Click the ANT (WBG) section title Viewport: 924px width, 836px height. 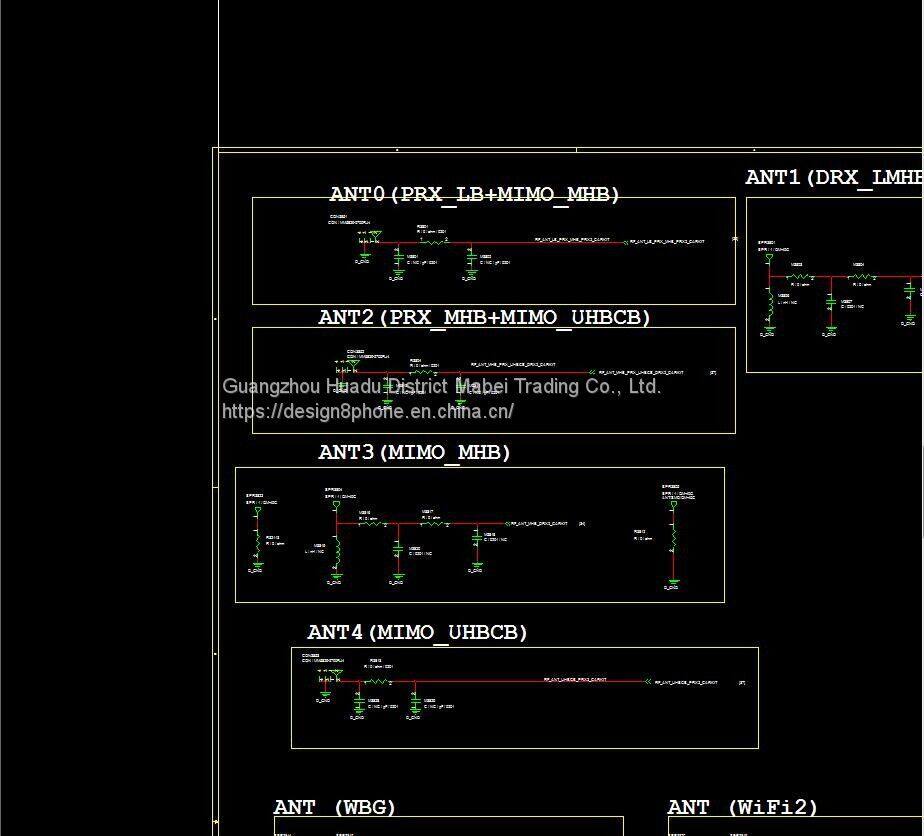[x=335, y=807]
